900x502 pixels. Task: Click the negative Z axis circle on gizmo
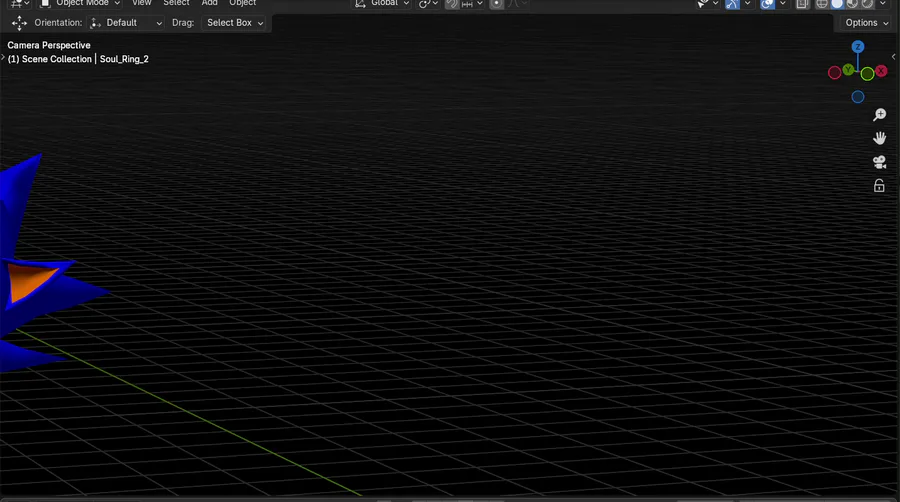click(x=858, y=97)
